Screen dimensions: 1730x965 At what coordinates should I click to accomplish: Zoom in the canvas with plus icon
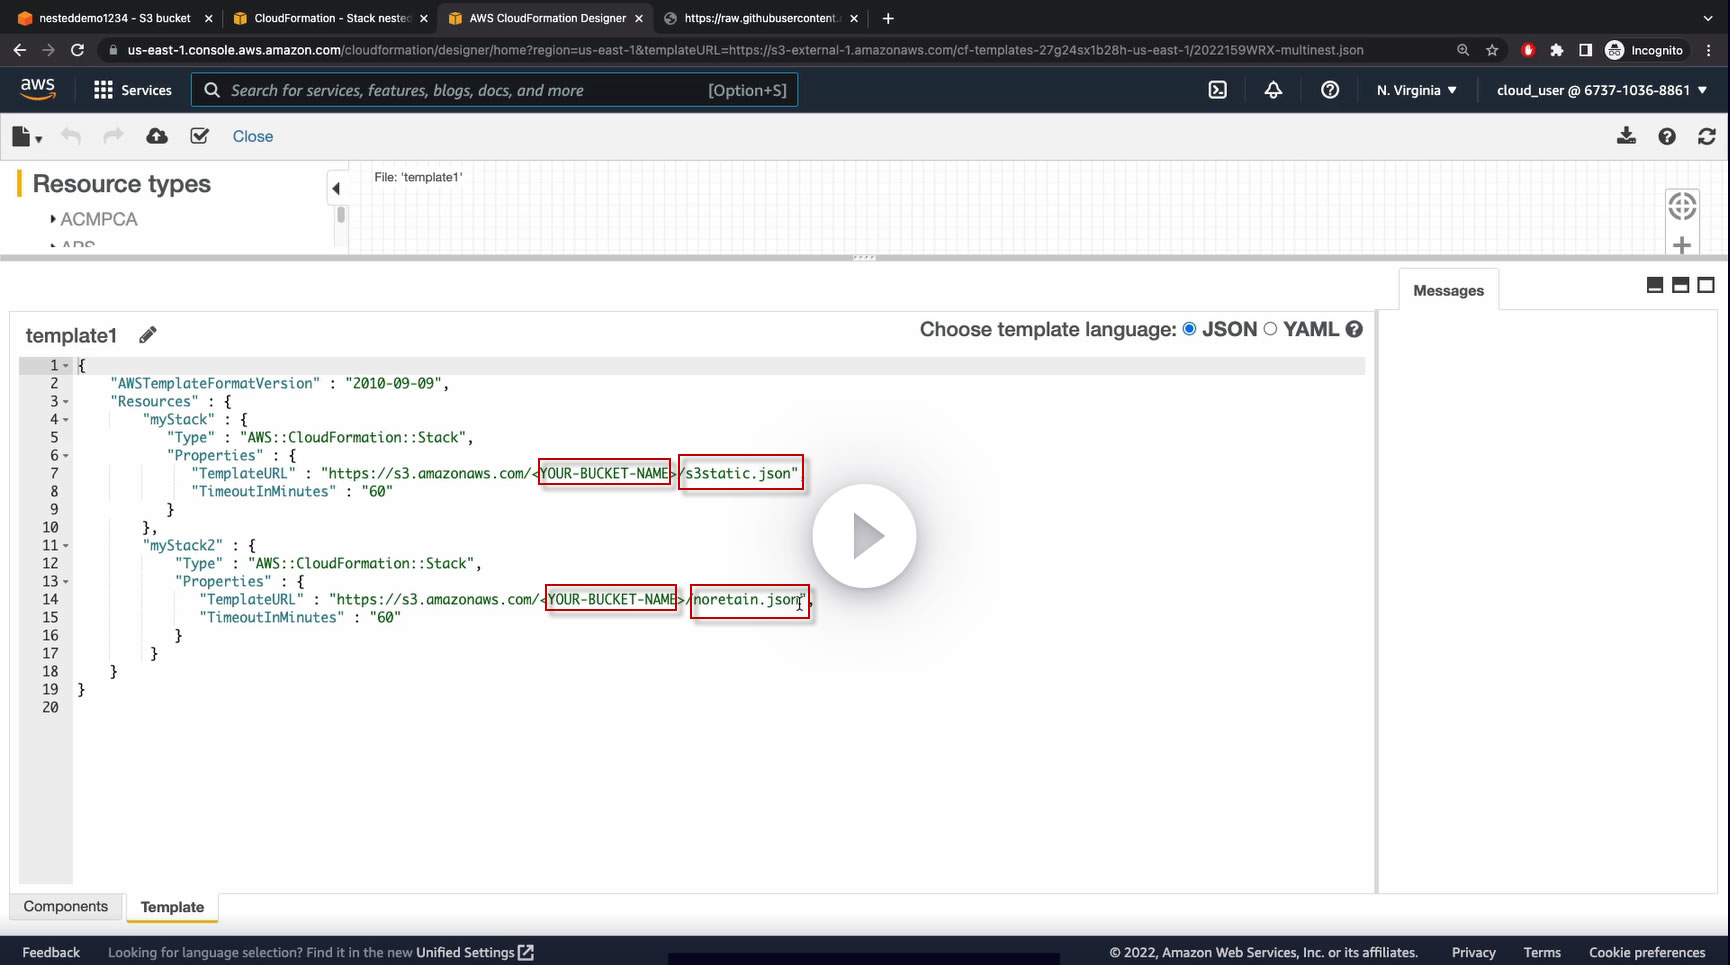tap(1682, 245)
